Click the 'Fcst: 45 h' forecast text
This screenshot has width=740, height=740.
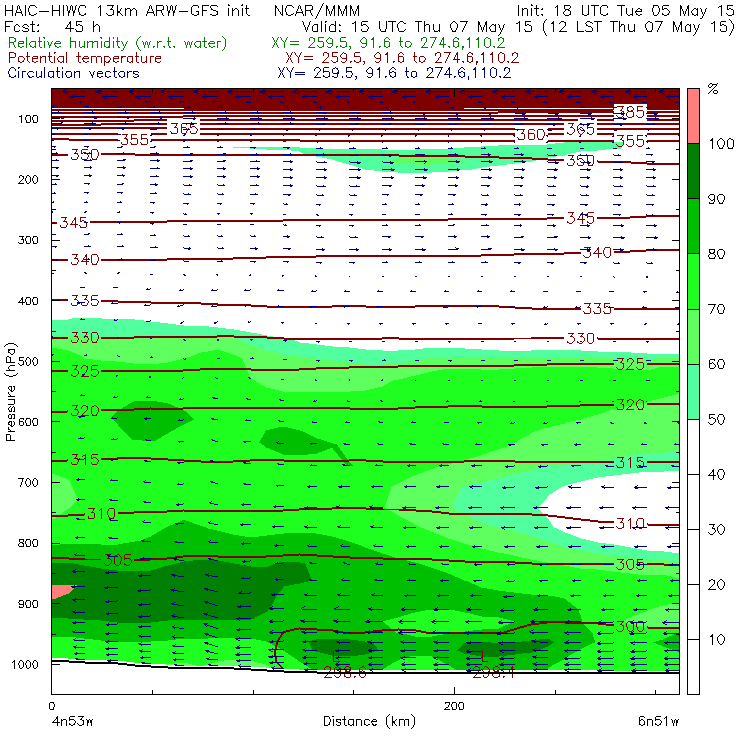(x=52, y=26)
